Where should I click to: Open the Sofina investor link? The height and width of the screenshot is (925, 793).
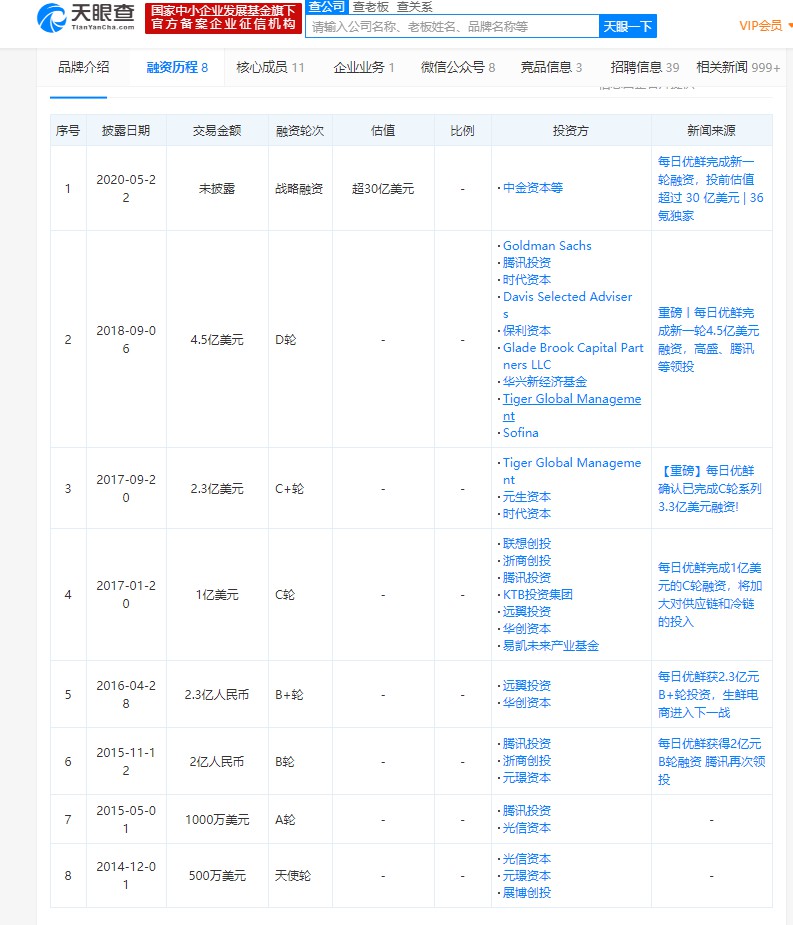(520, 433)
